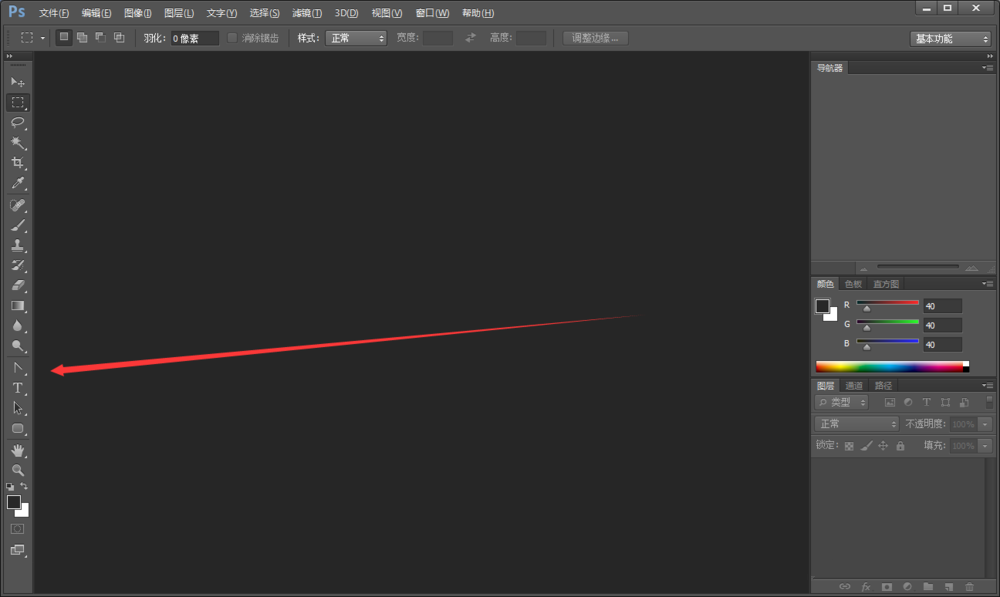Toggle lock transparent pixels

(x=849, y=446)
